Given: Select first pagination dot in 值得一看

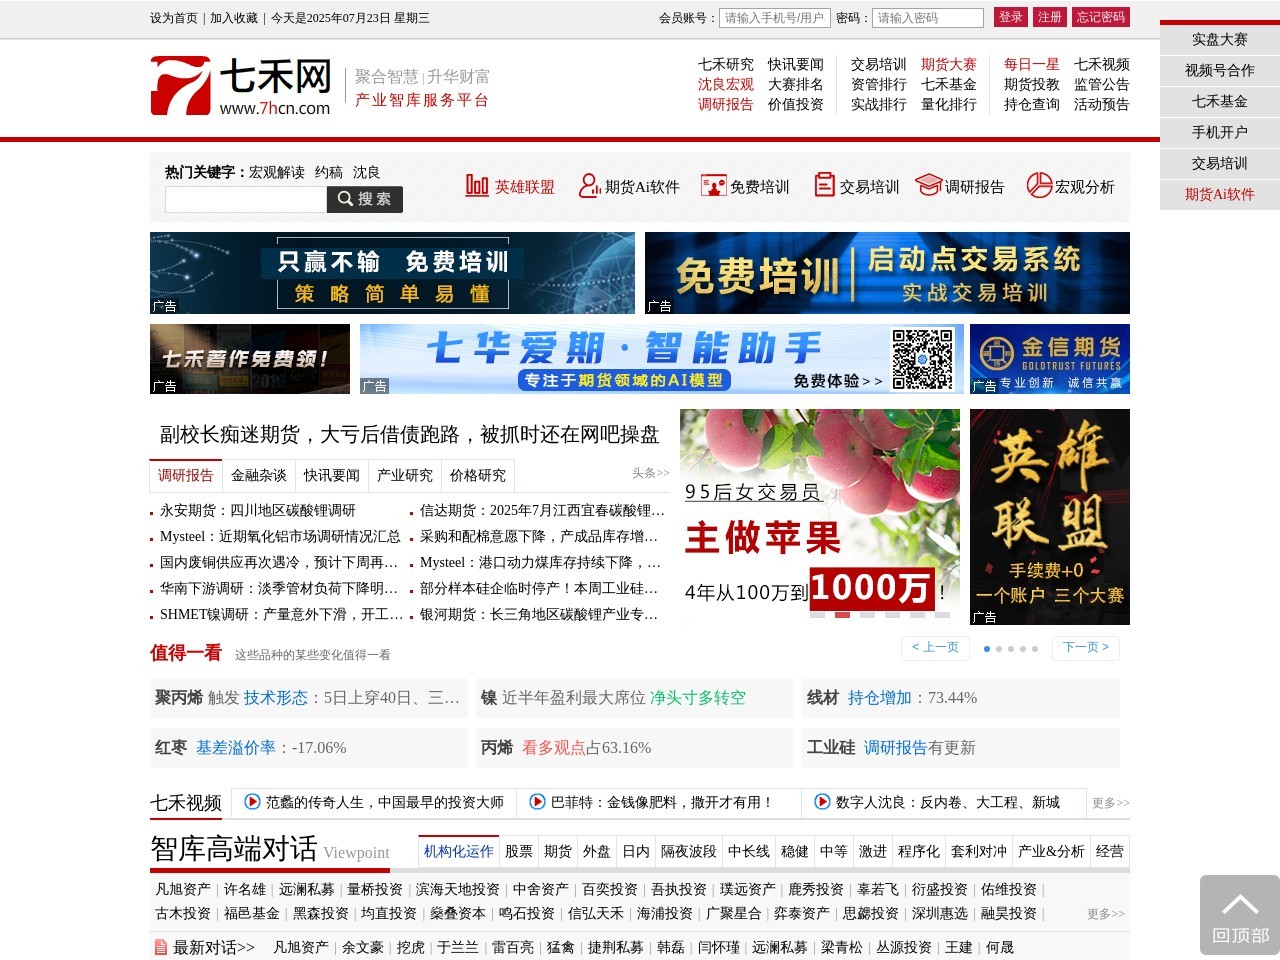Looking at the screenshot, I should [987, 649].
